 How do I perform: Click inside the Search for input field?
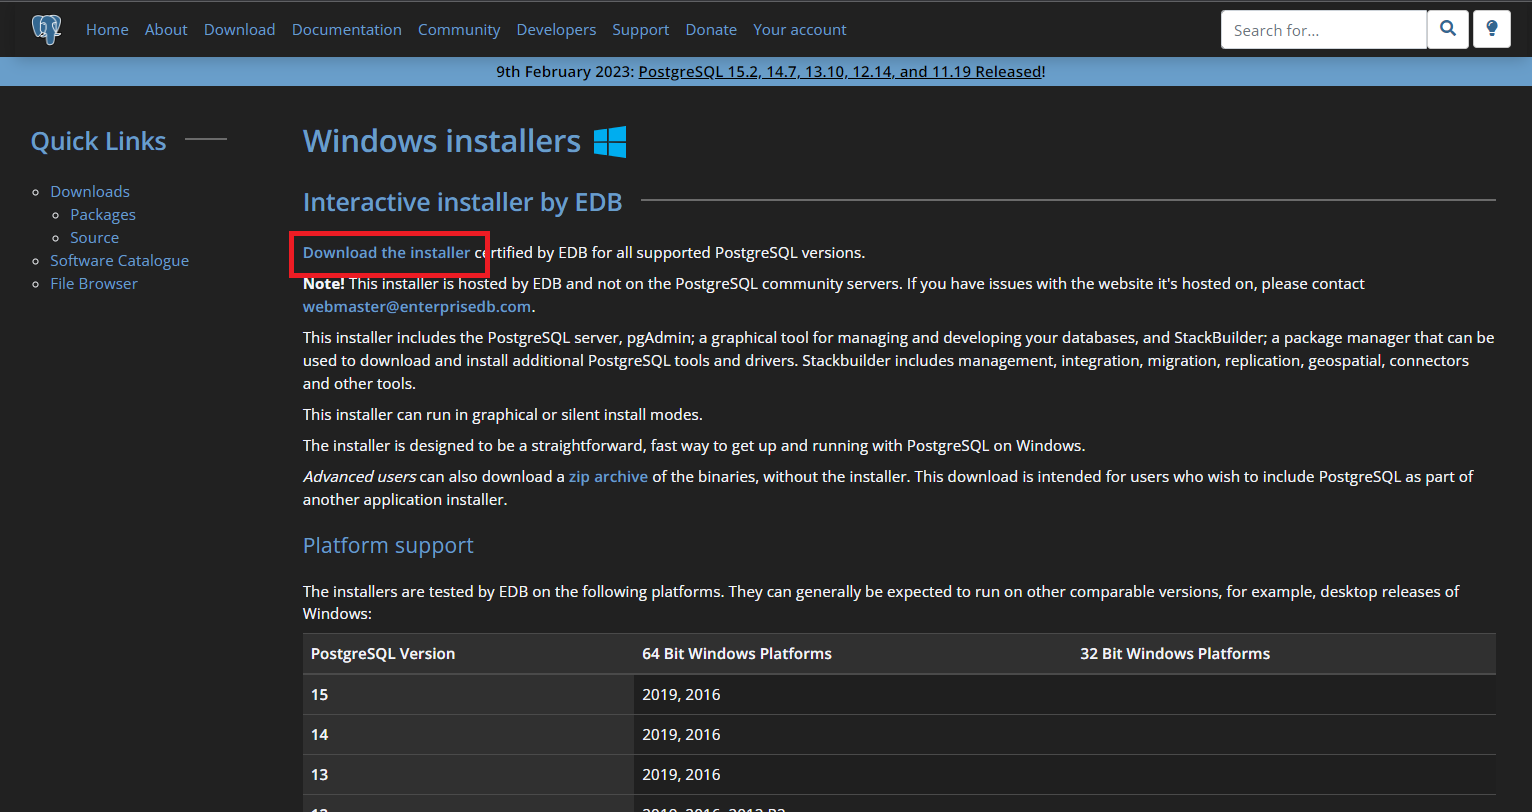point(1320,29)
